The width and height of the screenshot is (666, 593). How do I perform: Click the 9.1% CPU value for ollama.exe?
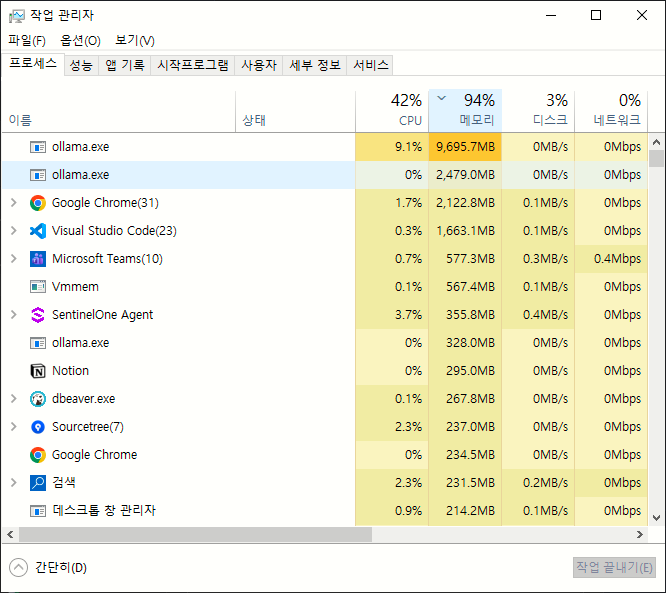tap(392, 147)
